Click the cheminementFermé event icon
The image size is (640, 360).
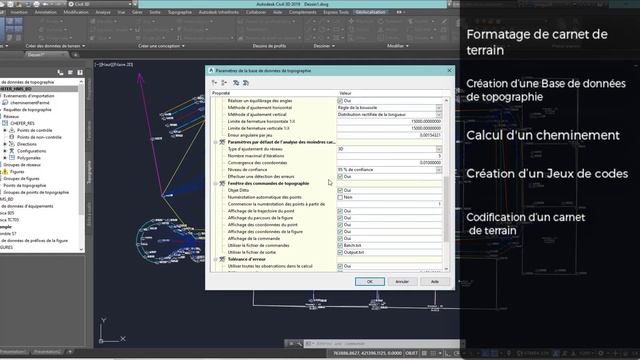5,102
